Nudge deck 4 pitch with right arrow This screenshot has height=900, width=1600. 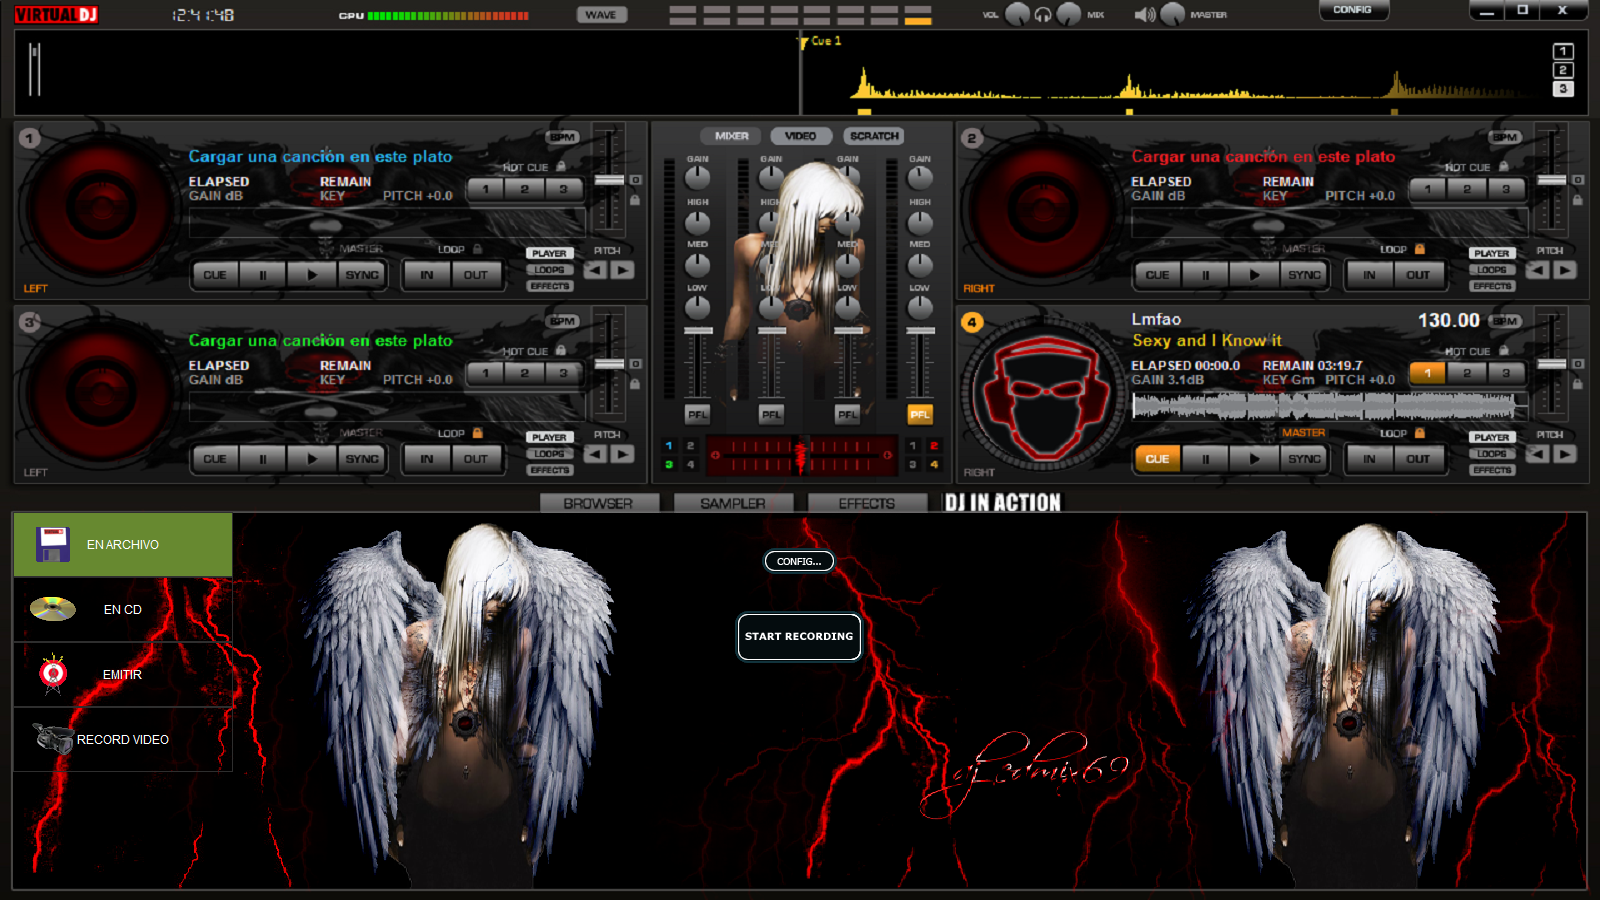tap(1564, 454)
